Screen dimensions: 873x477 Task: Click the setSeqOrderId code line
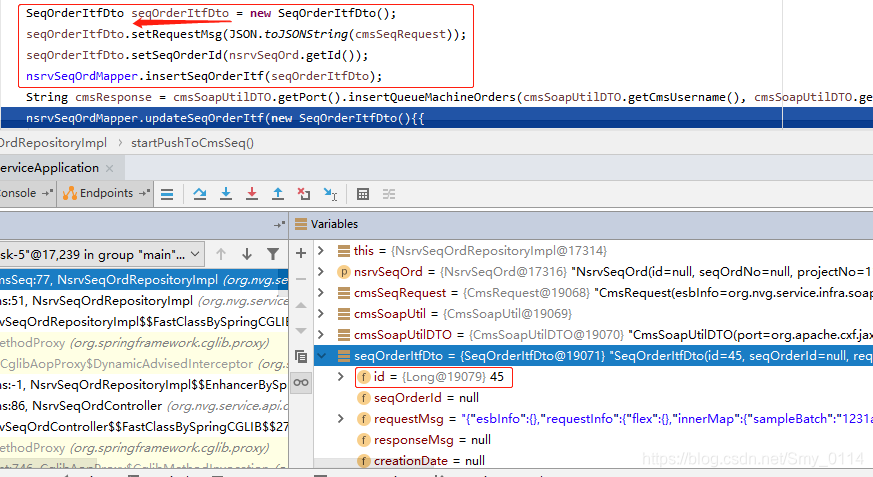click(197, 55)
